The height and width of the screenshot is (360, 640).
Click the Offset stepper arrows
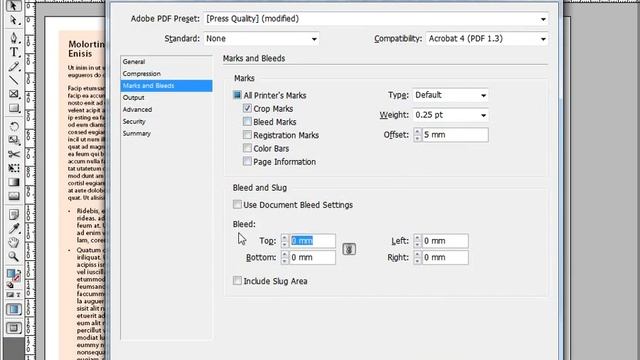[x=417, y=135]
